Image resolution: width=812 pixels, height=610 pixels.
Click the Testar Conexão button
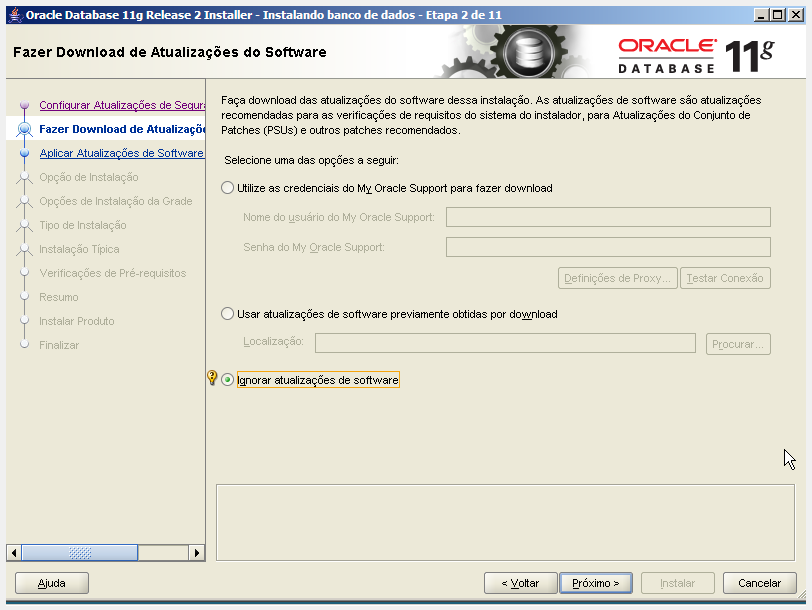coord(725,278)
